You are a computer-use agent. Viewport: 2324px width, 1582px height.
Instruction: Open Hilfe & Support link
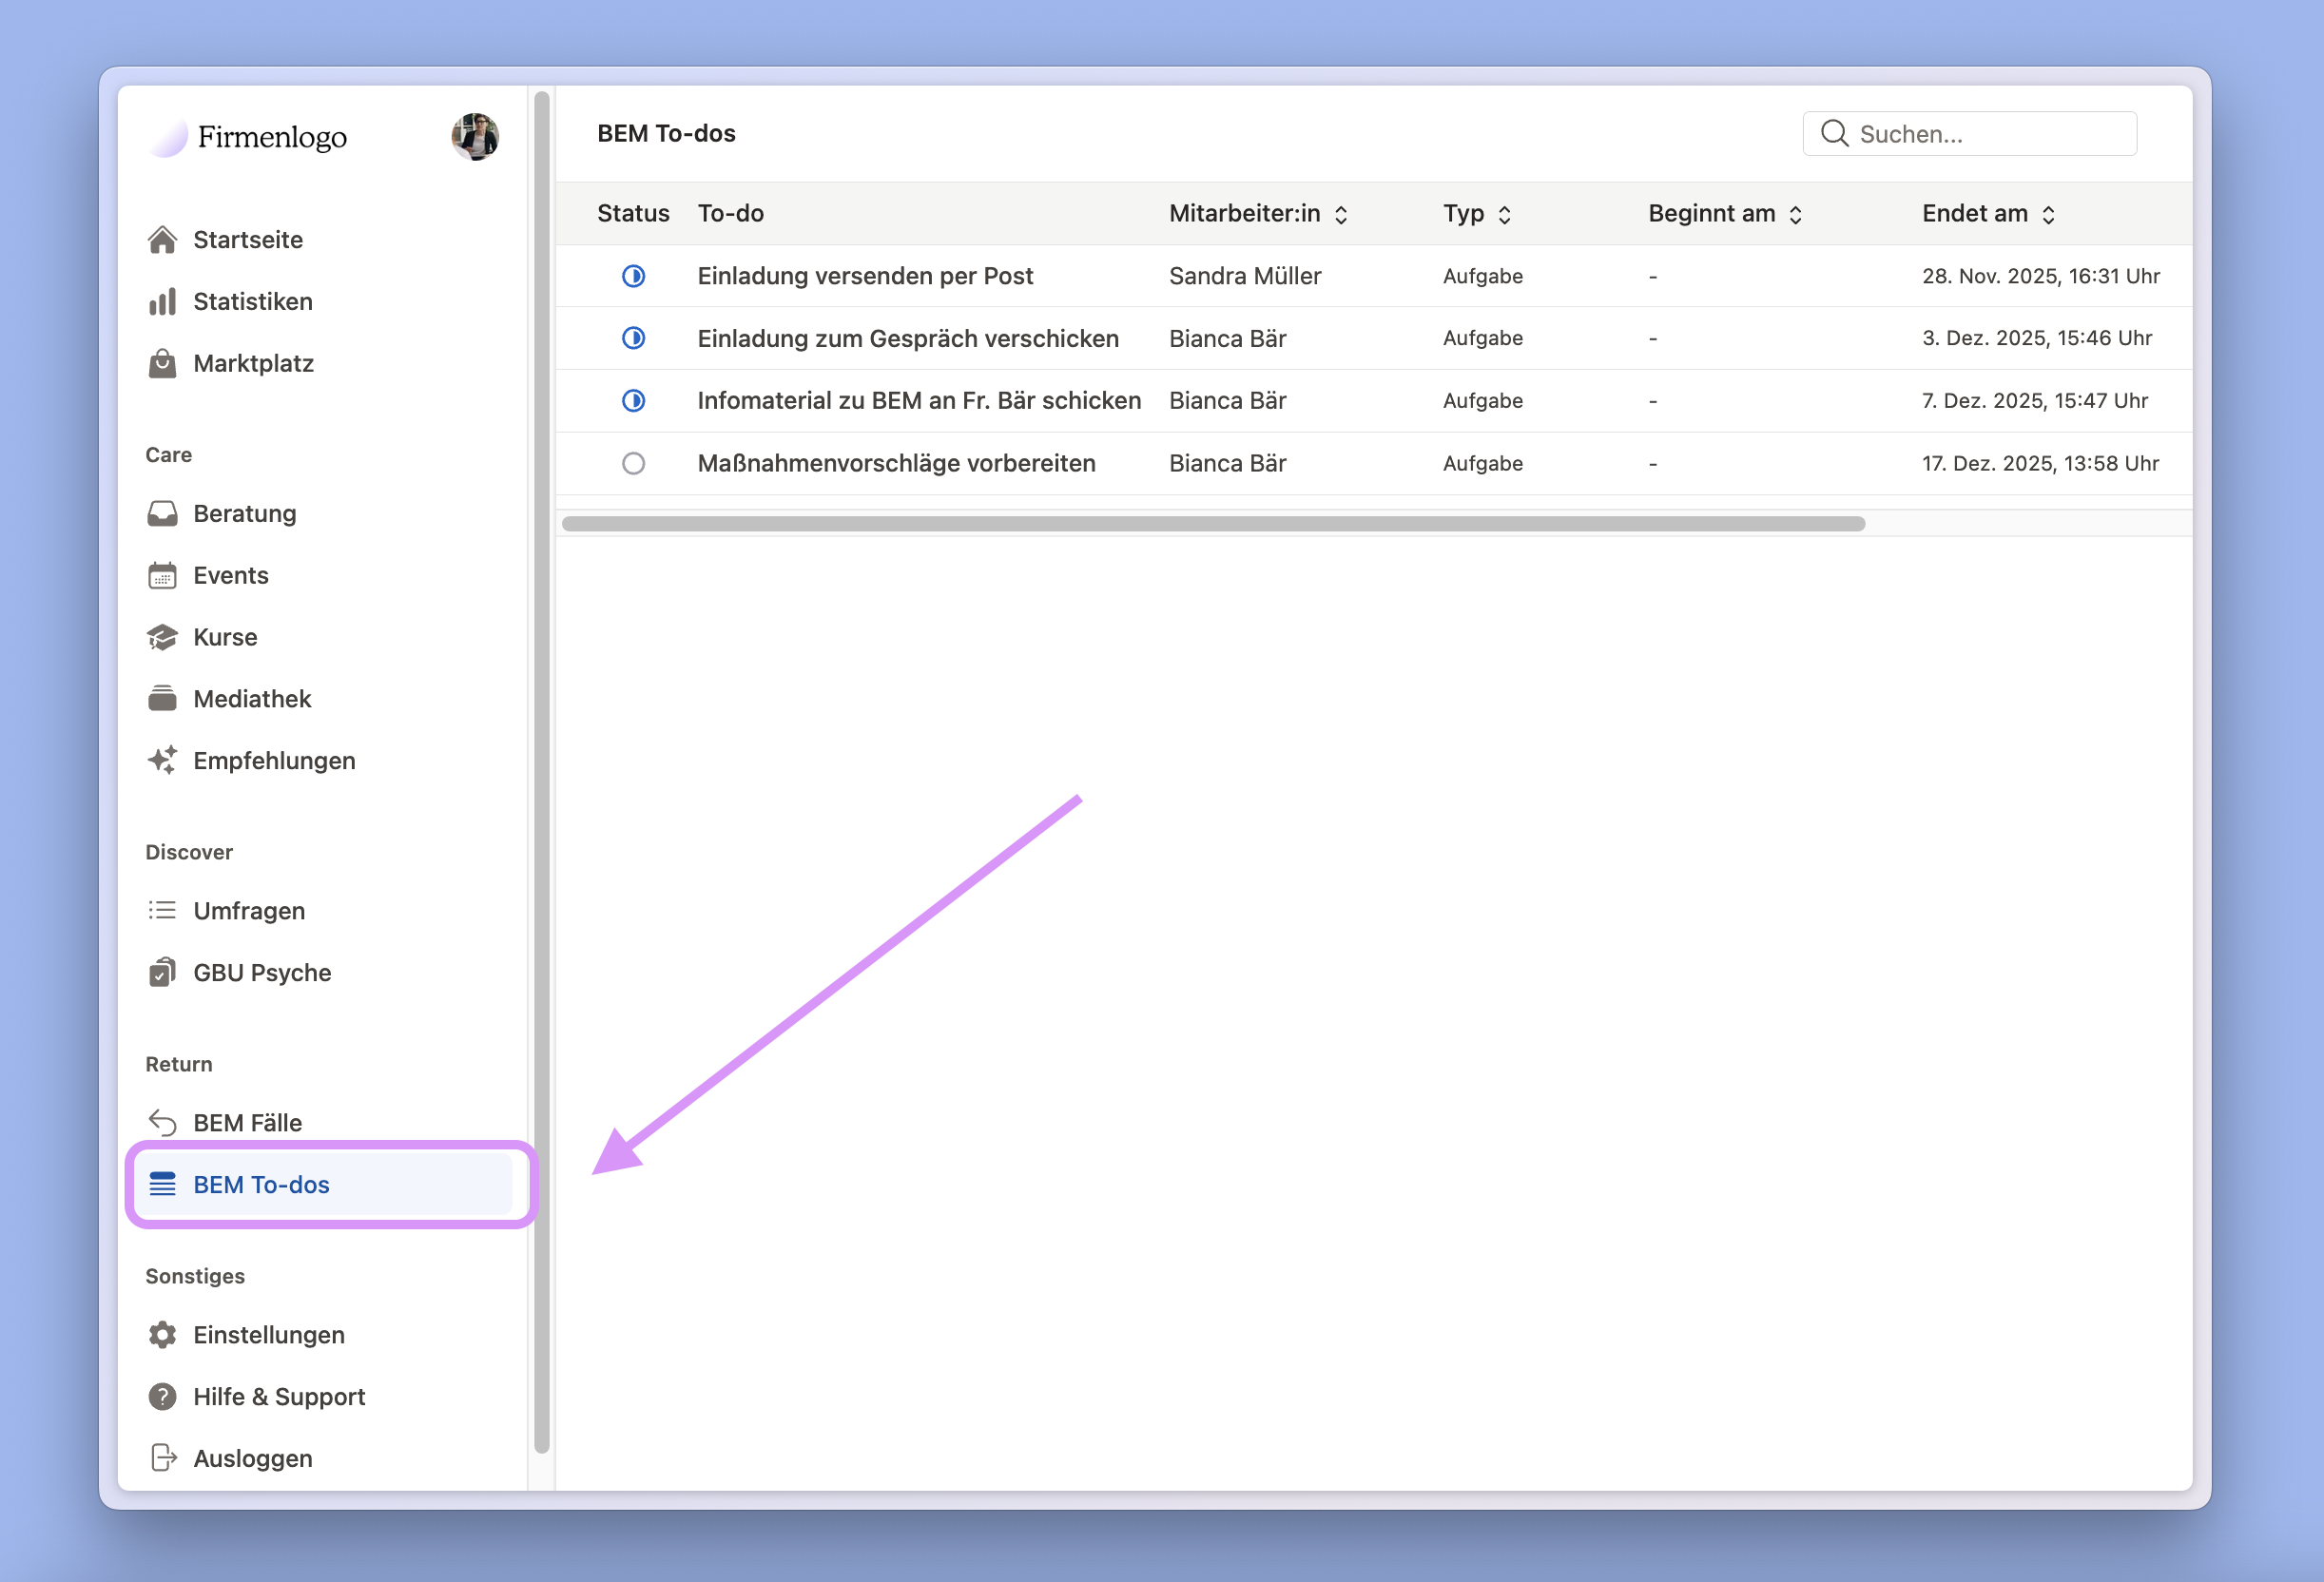coord(278,1397)
